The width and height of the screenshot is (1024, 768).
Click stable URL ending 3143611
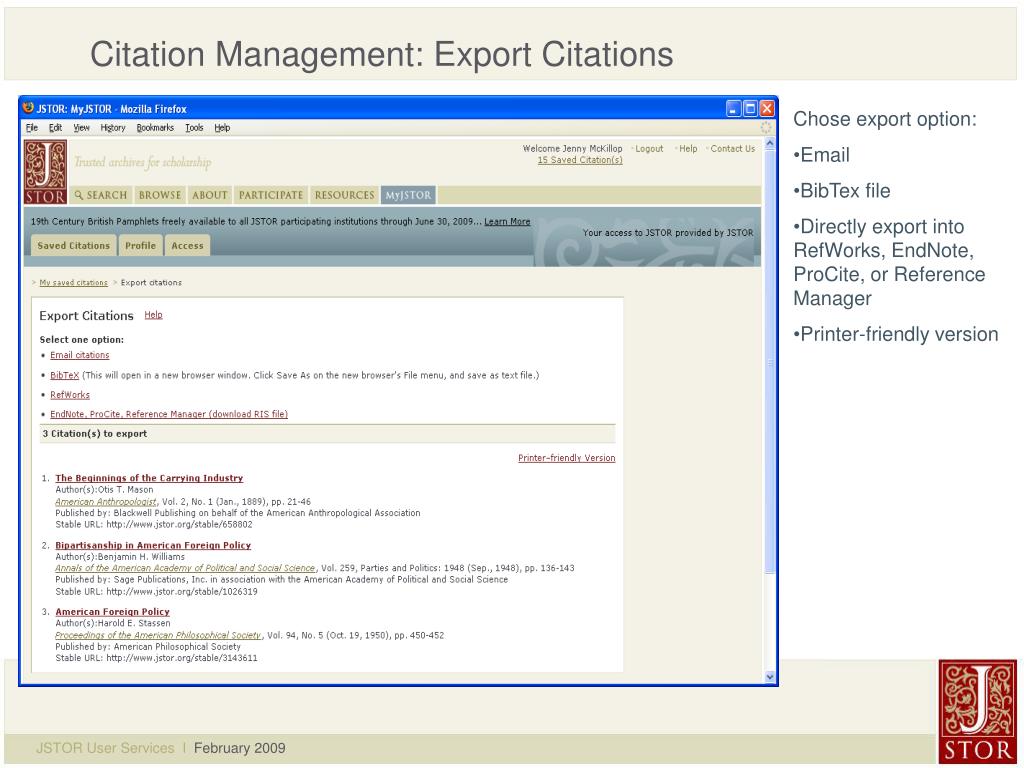182,658
